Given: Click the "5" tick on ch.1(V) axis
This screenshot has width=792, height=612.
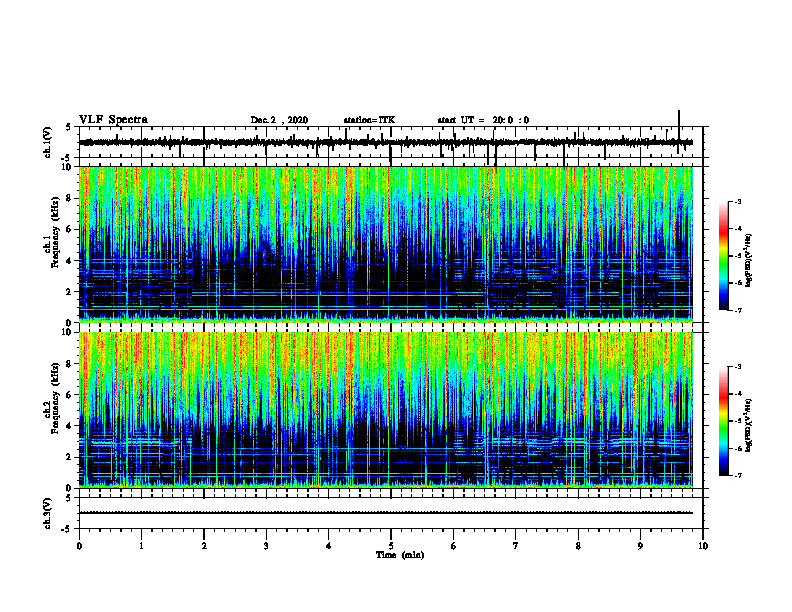Looking at the screenshot, I should point(69,127).
